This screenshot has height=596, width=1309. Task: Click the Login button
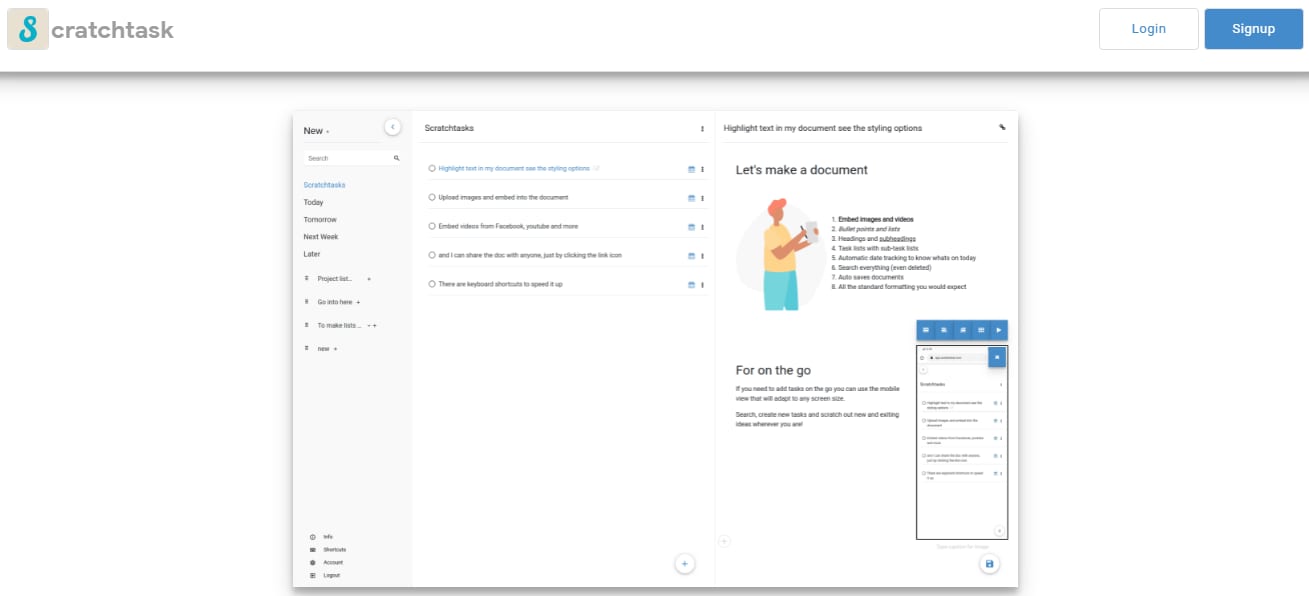1149,29
